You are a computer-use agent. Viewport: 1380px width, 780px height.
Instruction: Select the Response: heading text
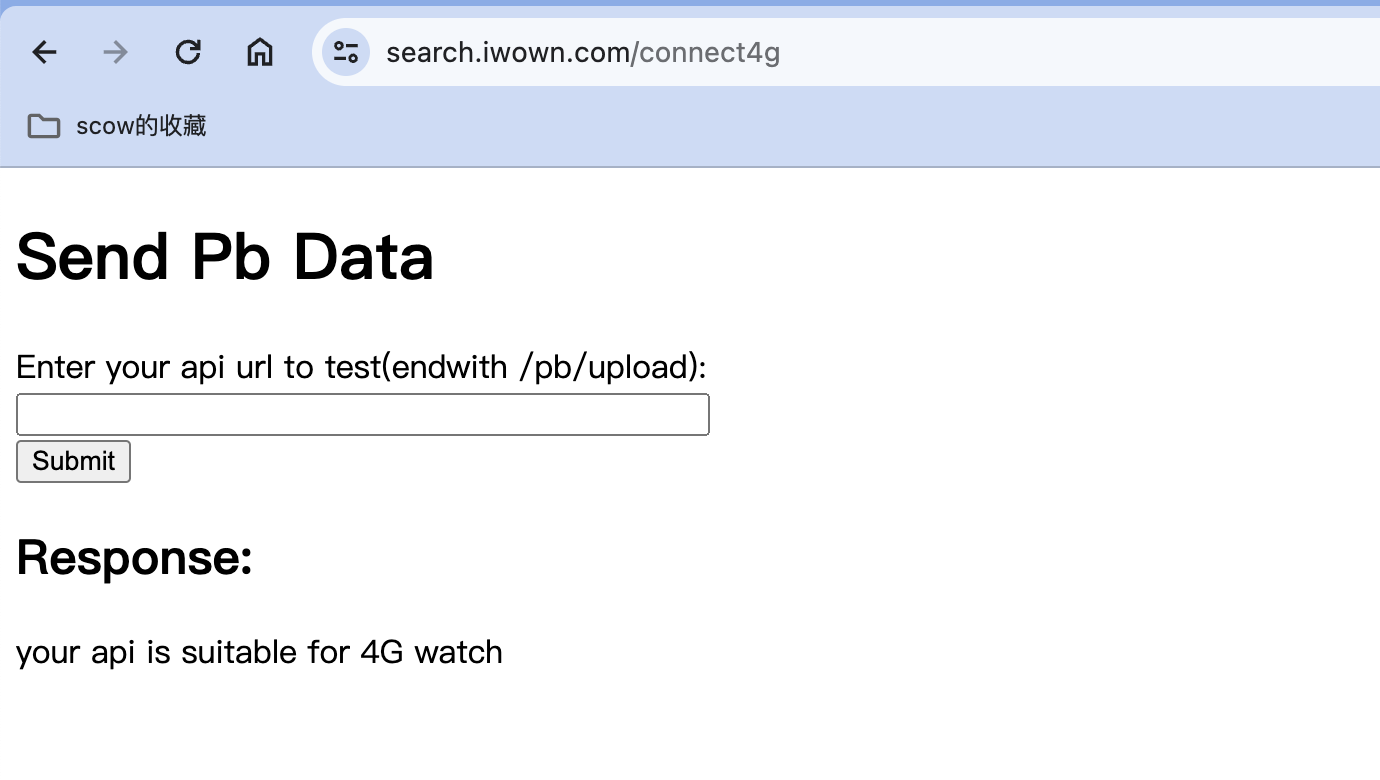pyautogui.click(x=133, y=558)
